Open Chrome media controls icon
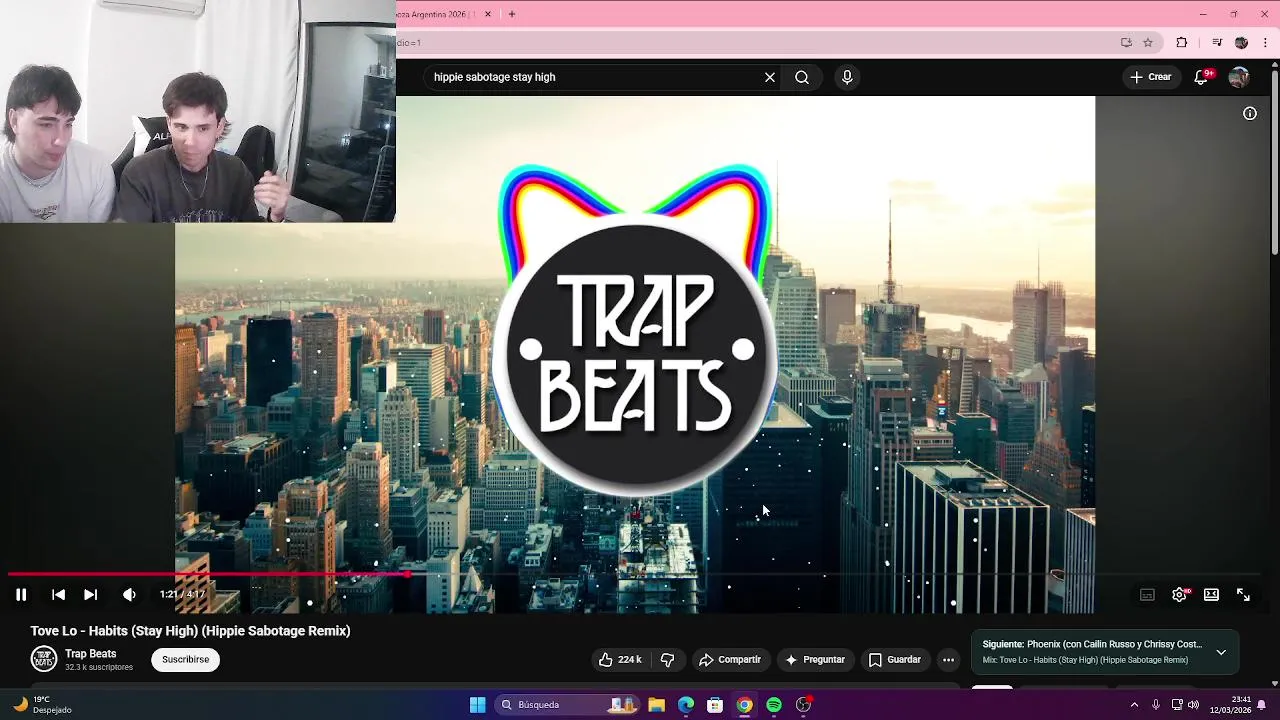The image size is (1280, 720). pyautogui.click(x=1217, y=43)
